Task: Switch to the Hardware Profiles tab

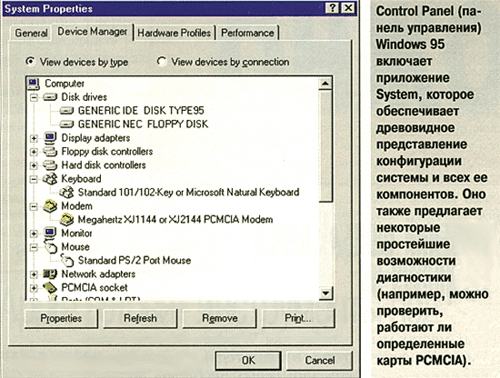Action: pos(174,33)
